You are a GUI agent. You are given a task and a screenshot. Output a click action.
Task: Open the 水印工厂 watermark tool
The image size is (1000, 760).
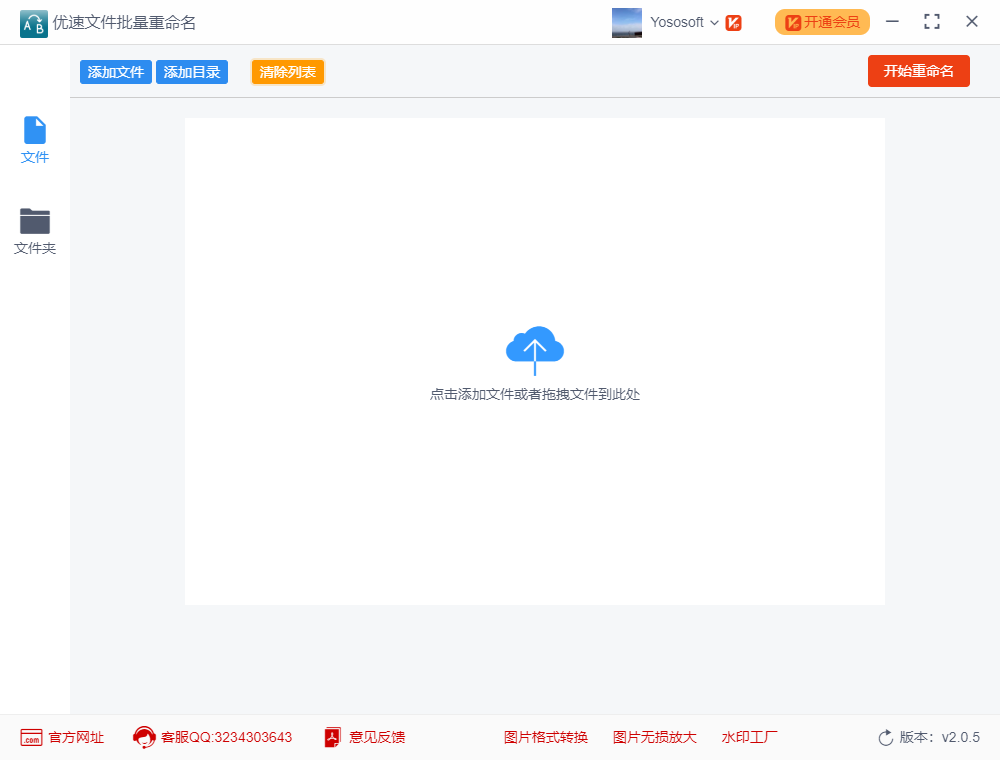click(x=750, y=737)
